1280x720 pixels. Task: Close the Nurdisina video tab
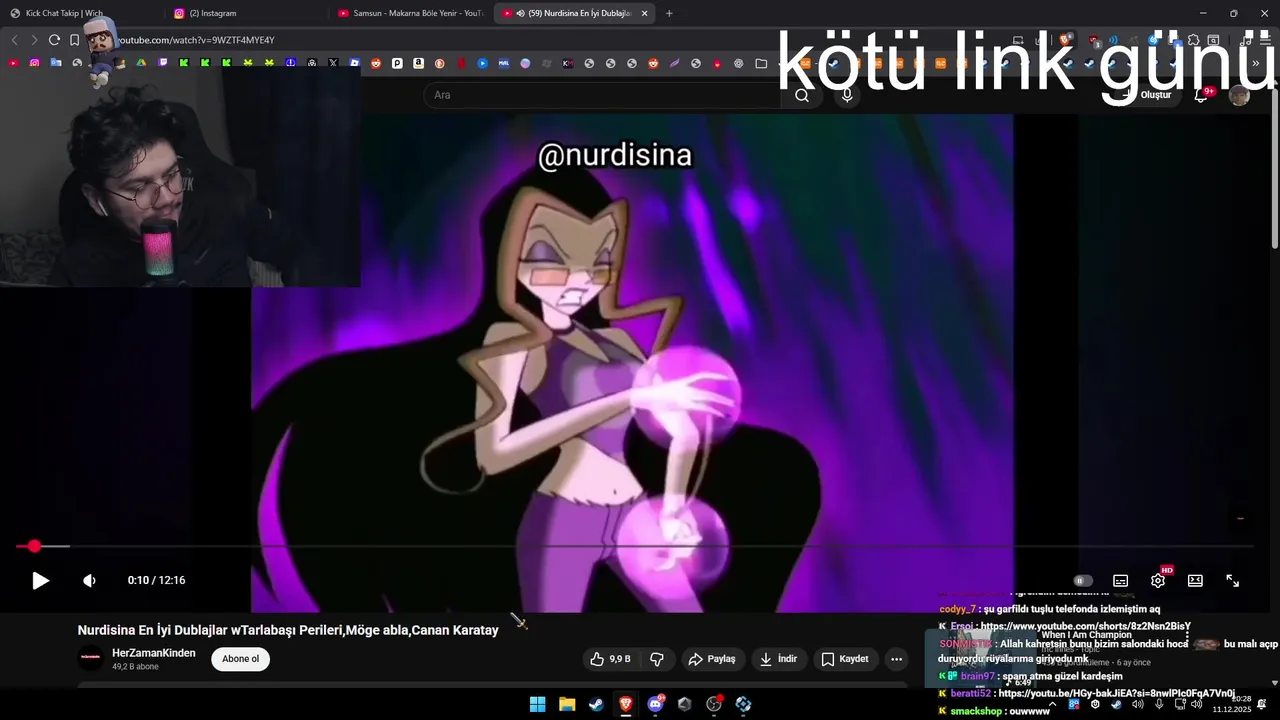click(x=644, y=13)
